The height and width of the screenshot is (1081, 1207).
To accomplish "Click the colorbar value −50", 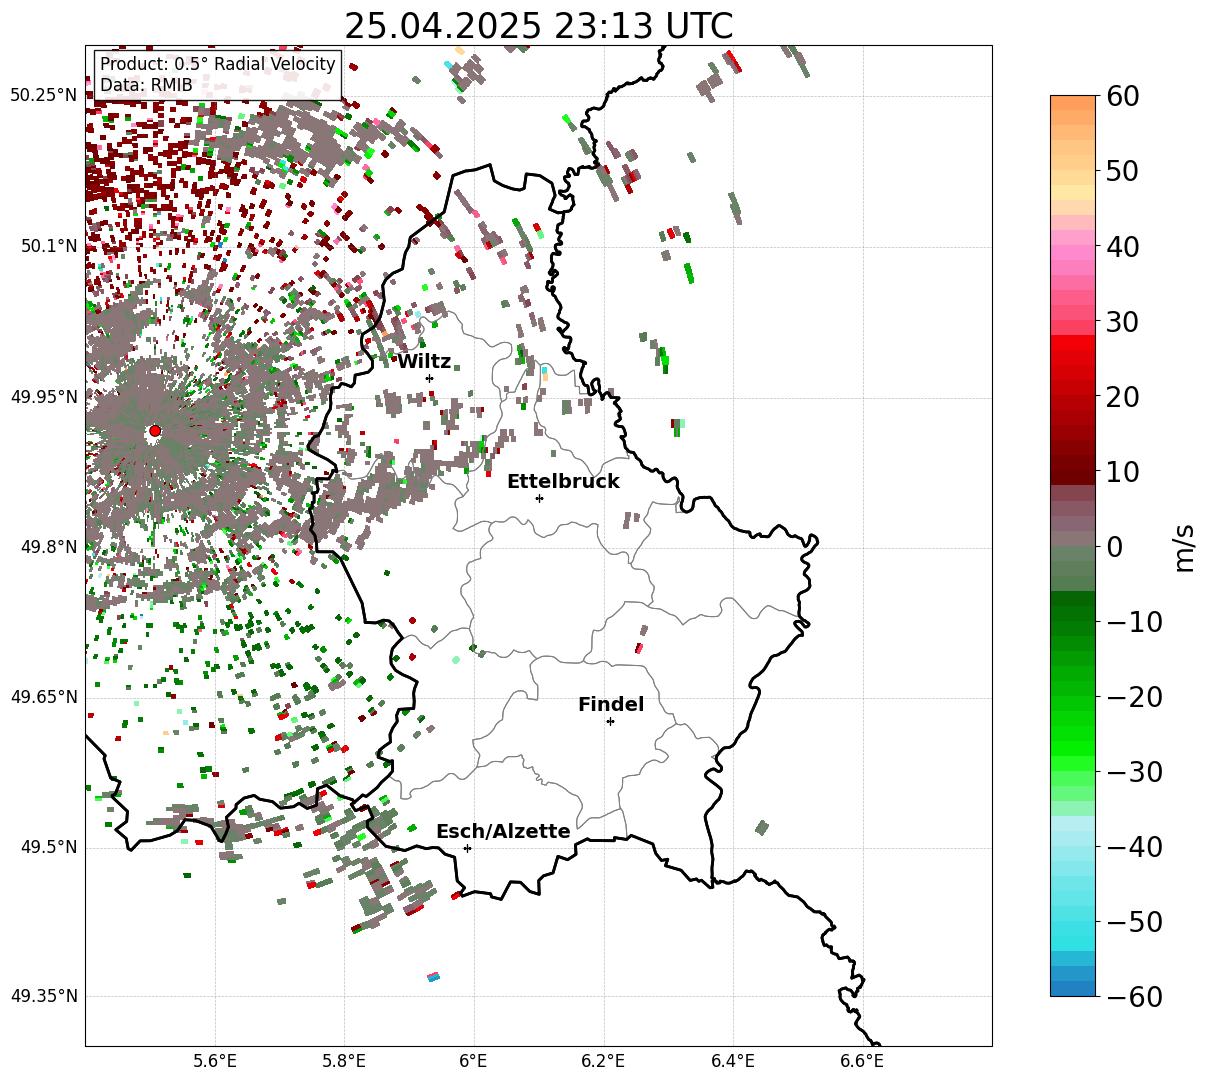I will click(x=1135, y=921).
